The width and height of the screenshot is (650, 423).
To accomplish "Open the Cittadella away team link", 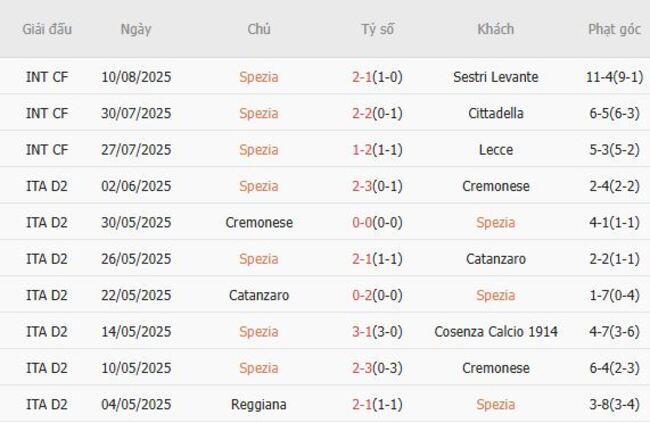I will pyautogui.click(x=495, y=113).
